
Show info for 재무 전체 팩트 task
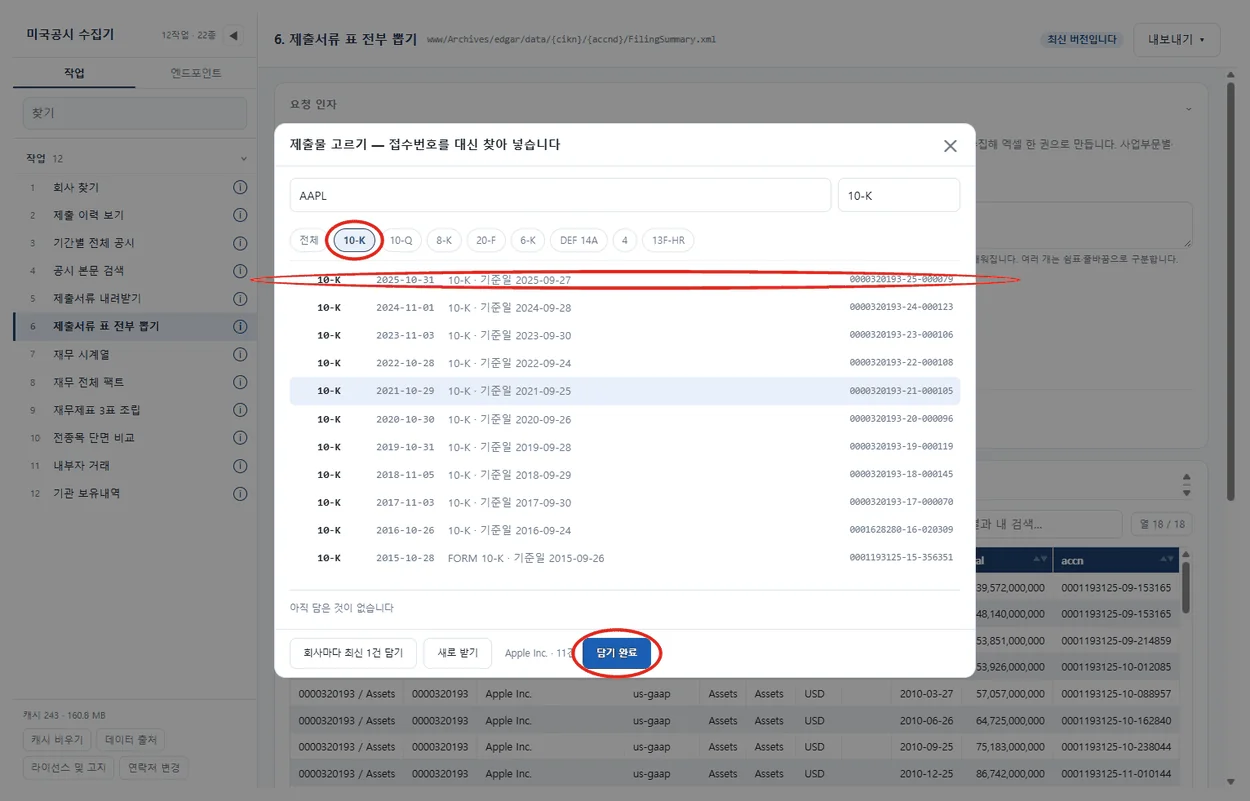240,382
